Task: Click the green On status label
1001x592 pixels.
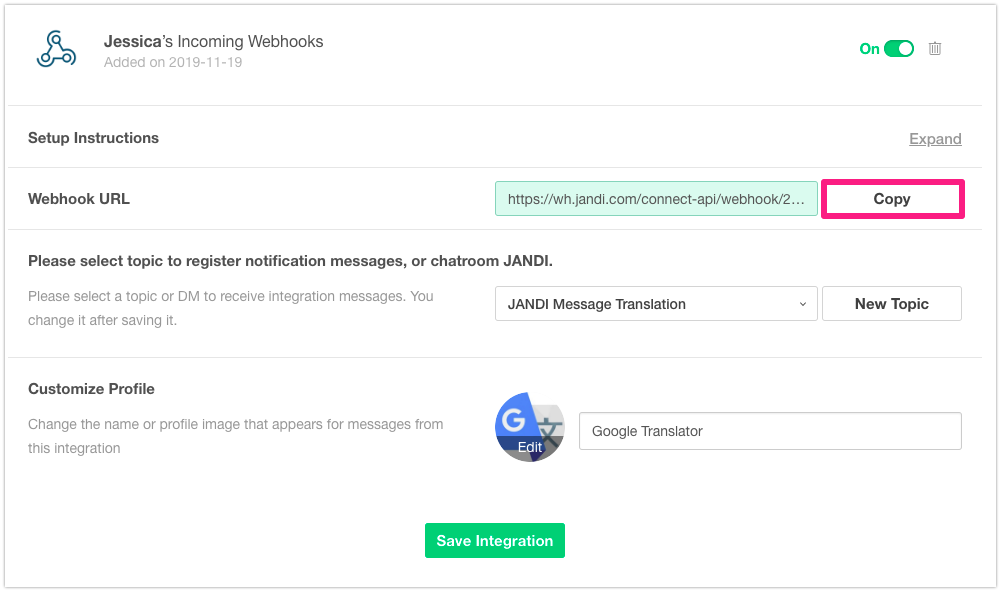Action: (x=869, y=48)
